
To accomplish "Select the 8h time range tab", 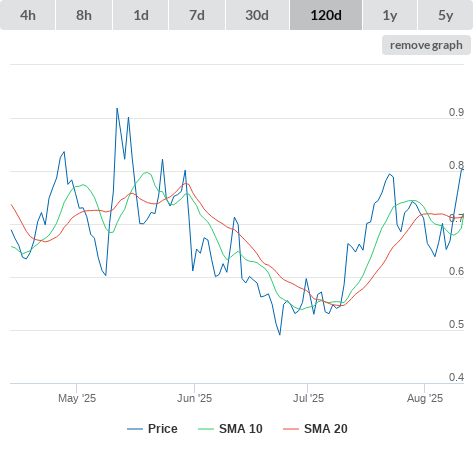I will [x=84, y=15].
